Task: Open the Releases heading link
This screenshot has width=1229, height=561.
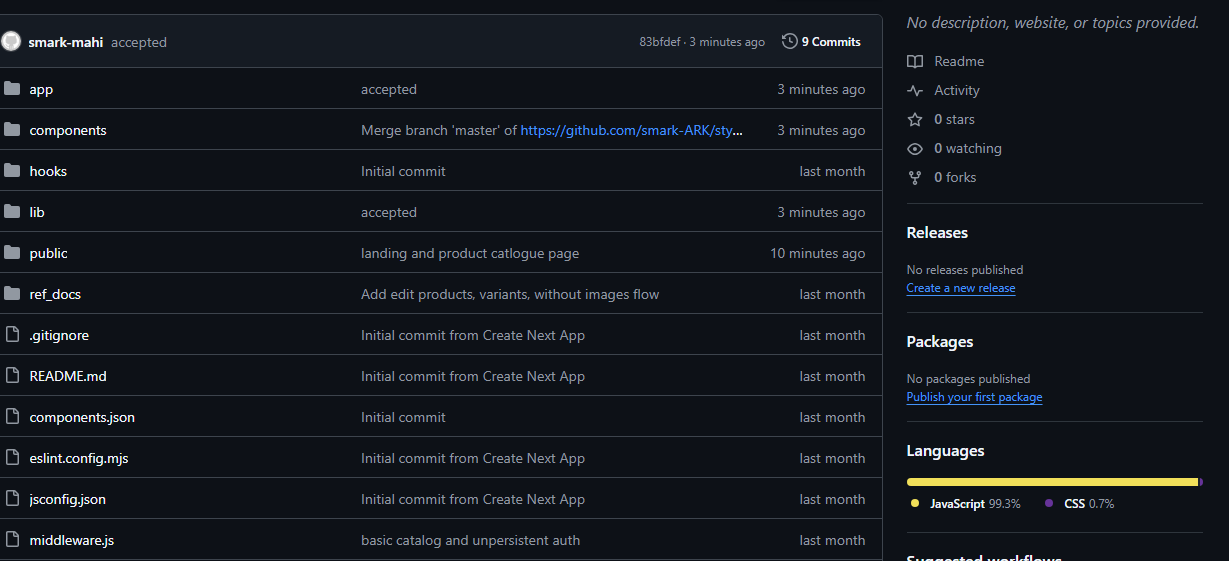Action: (937, 232)
